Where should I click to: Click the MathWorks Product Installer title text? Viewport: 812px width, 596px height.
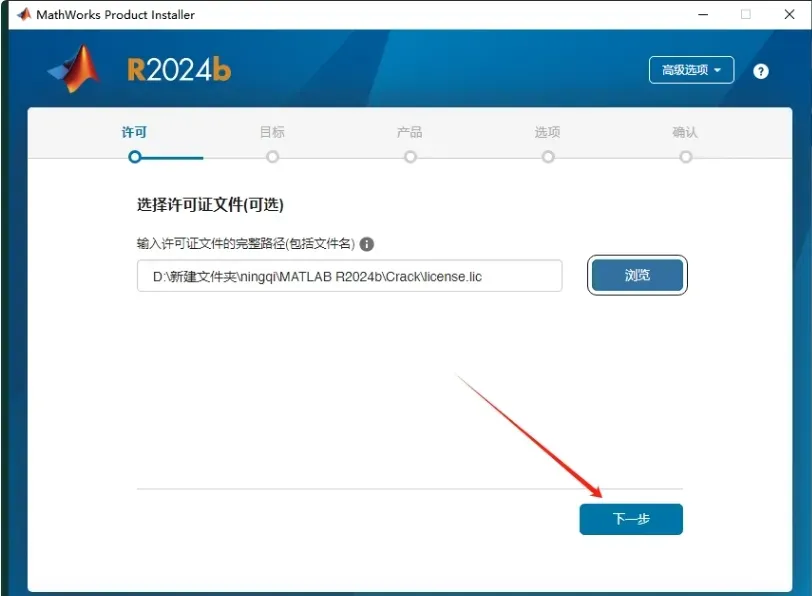coord(115,15)
